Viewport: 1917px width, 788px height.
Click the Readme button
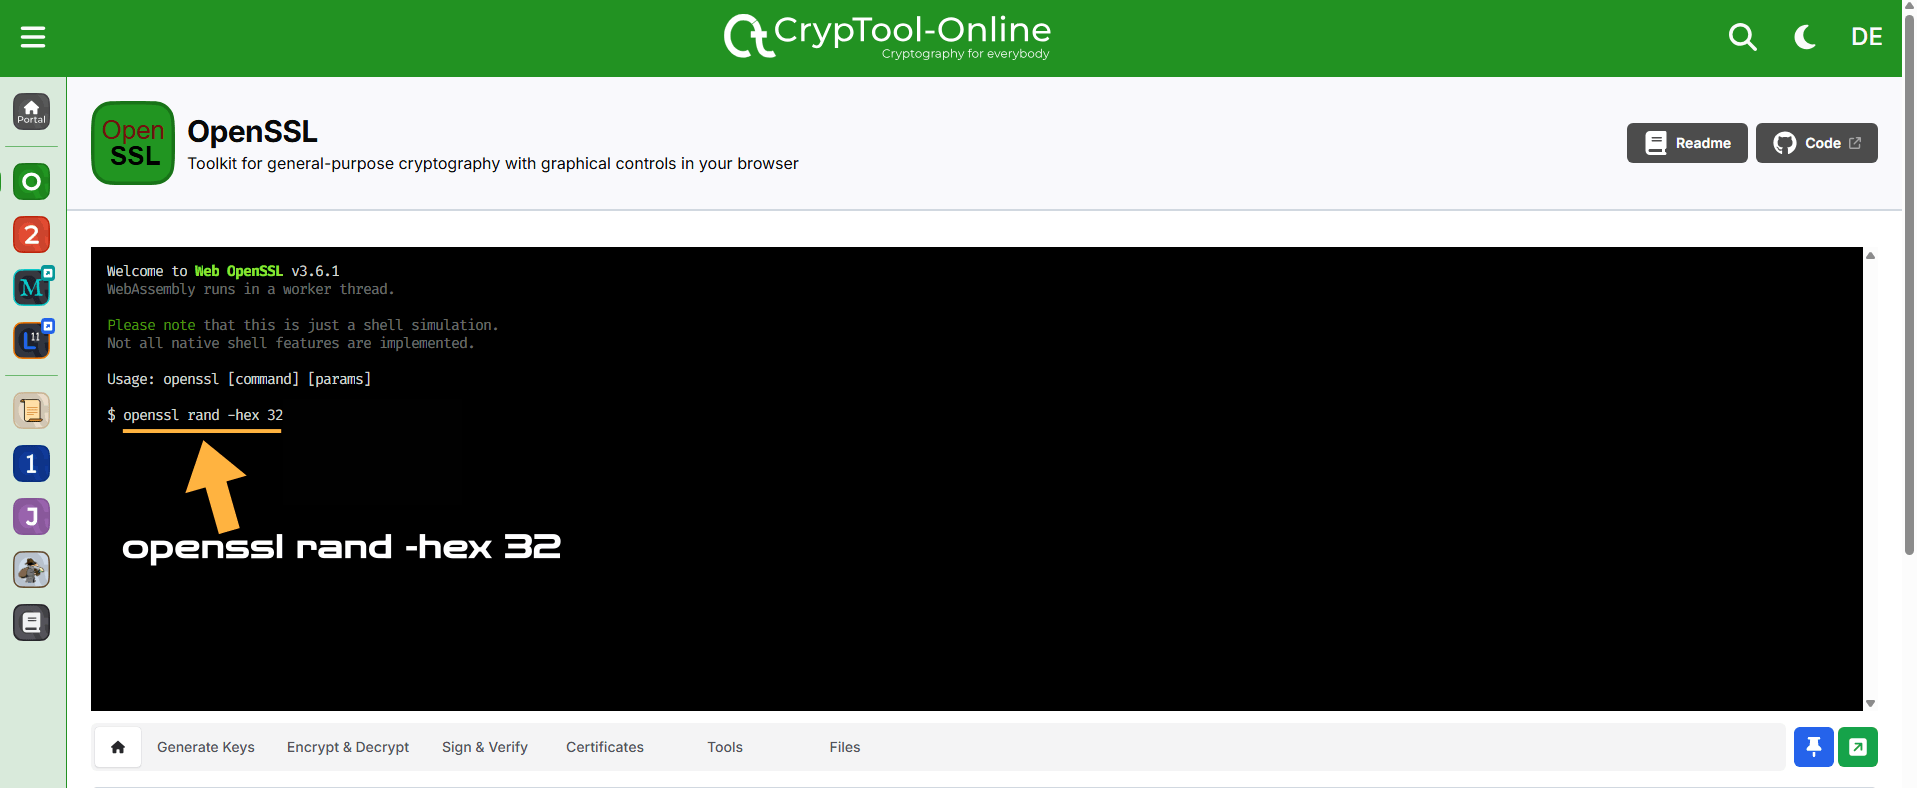[1686, 143]
